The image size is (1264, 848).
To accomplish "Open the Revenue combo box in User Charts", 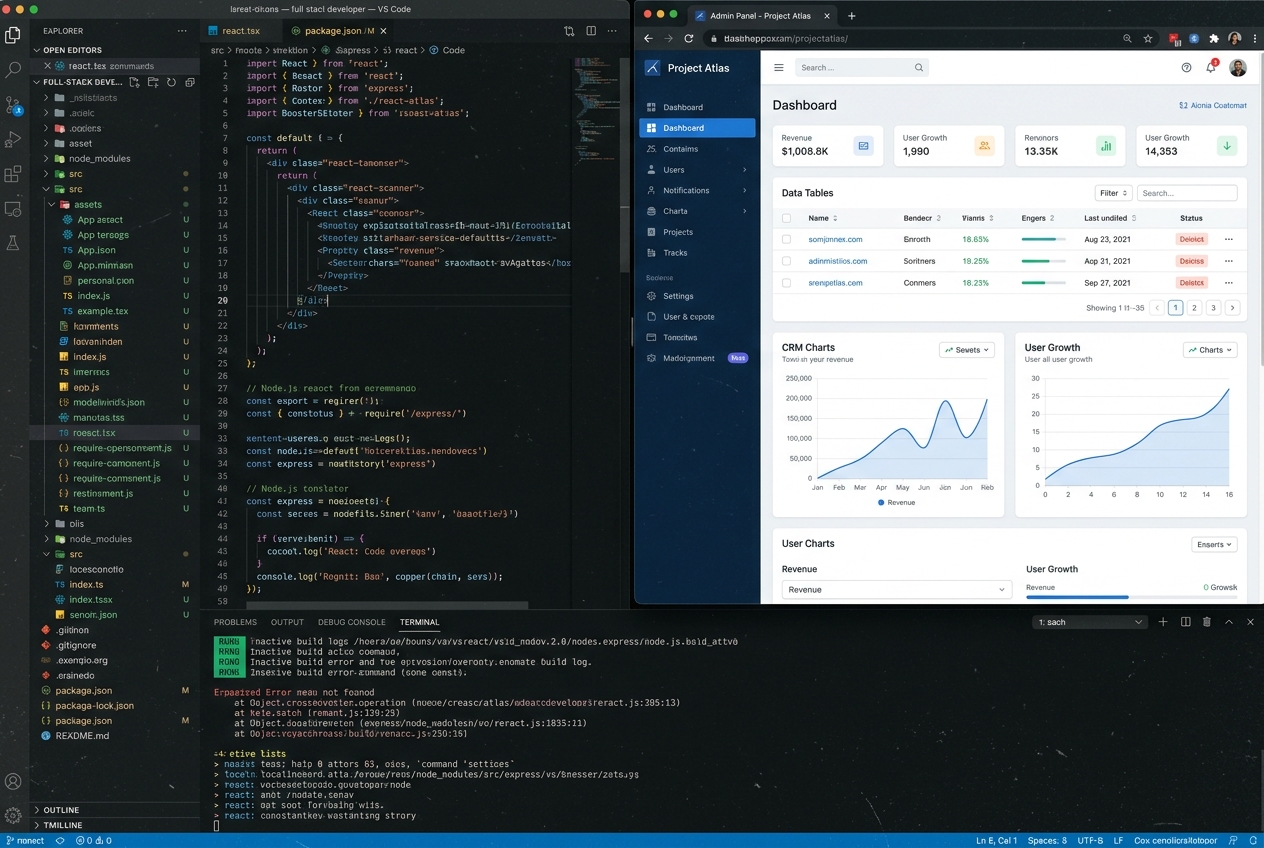I will tap(896, 590).
